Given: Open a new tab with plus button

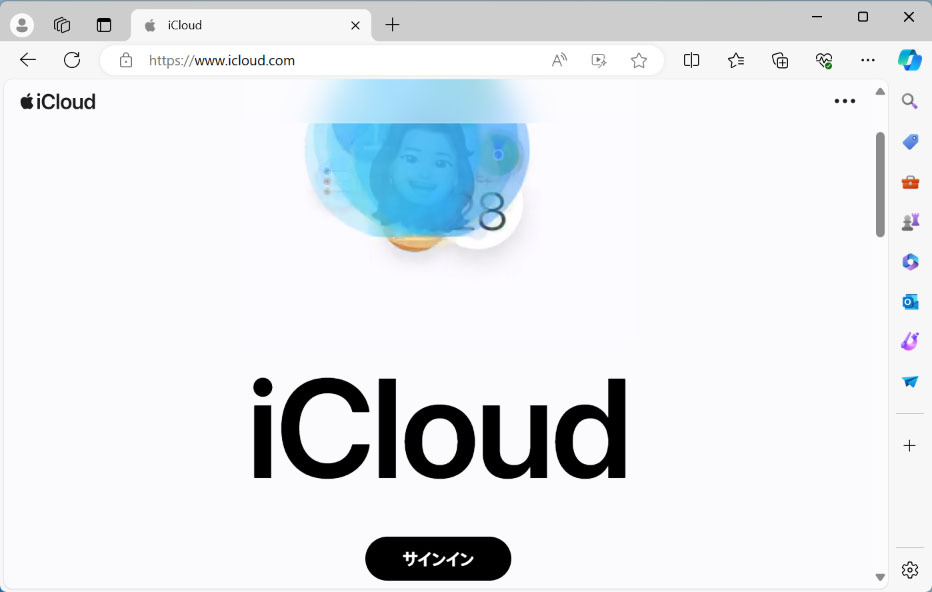Looking at the screenshot, I should (392, 25).
